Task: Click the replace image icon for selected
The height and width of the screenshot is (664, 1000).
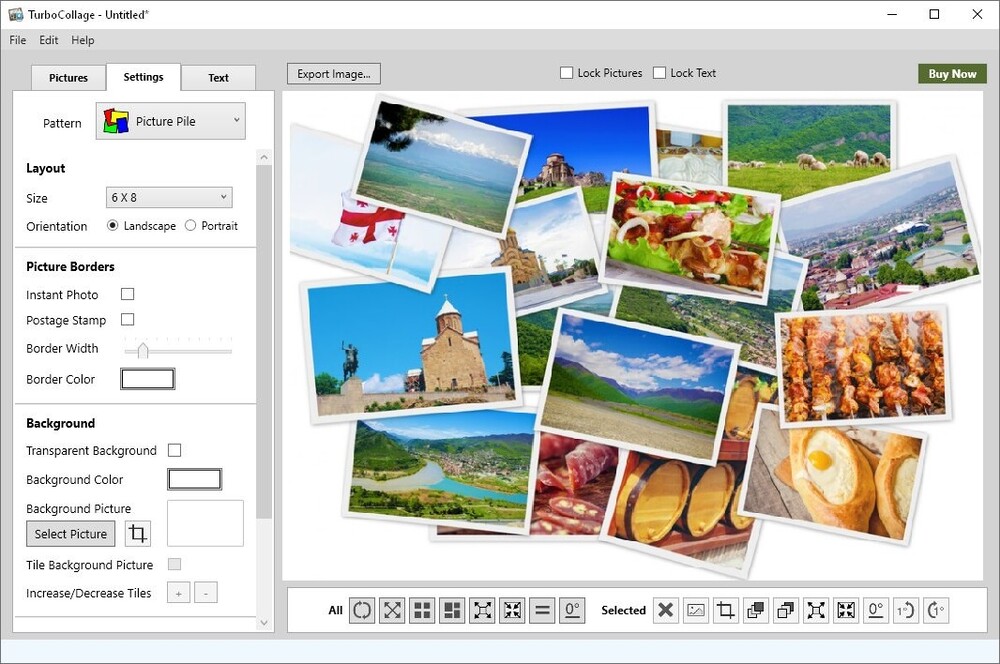Action: click(x=696, y=610)
